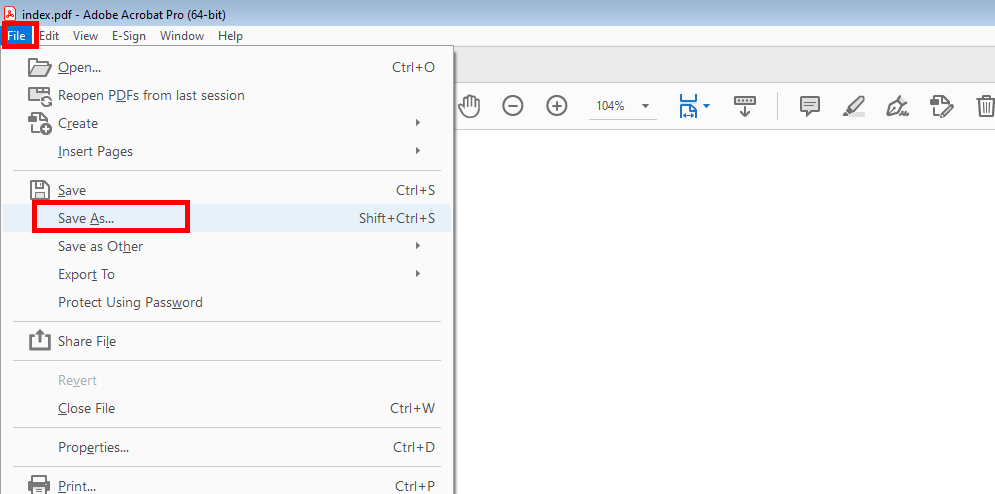Expand the Create submenu

click(227, 123)
